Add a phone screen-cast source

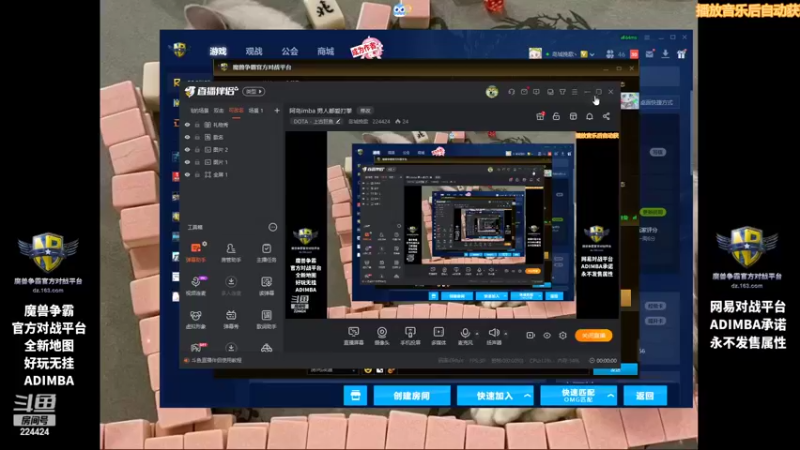410,336
